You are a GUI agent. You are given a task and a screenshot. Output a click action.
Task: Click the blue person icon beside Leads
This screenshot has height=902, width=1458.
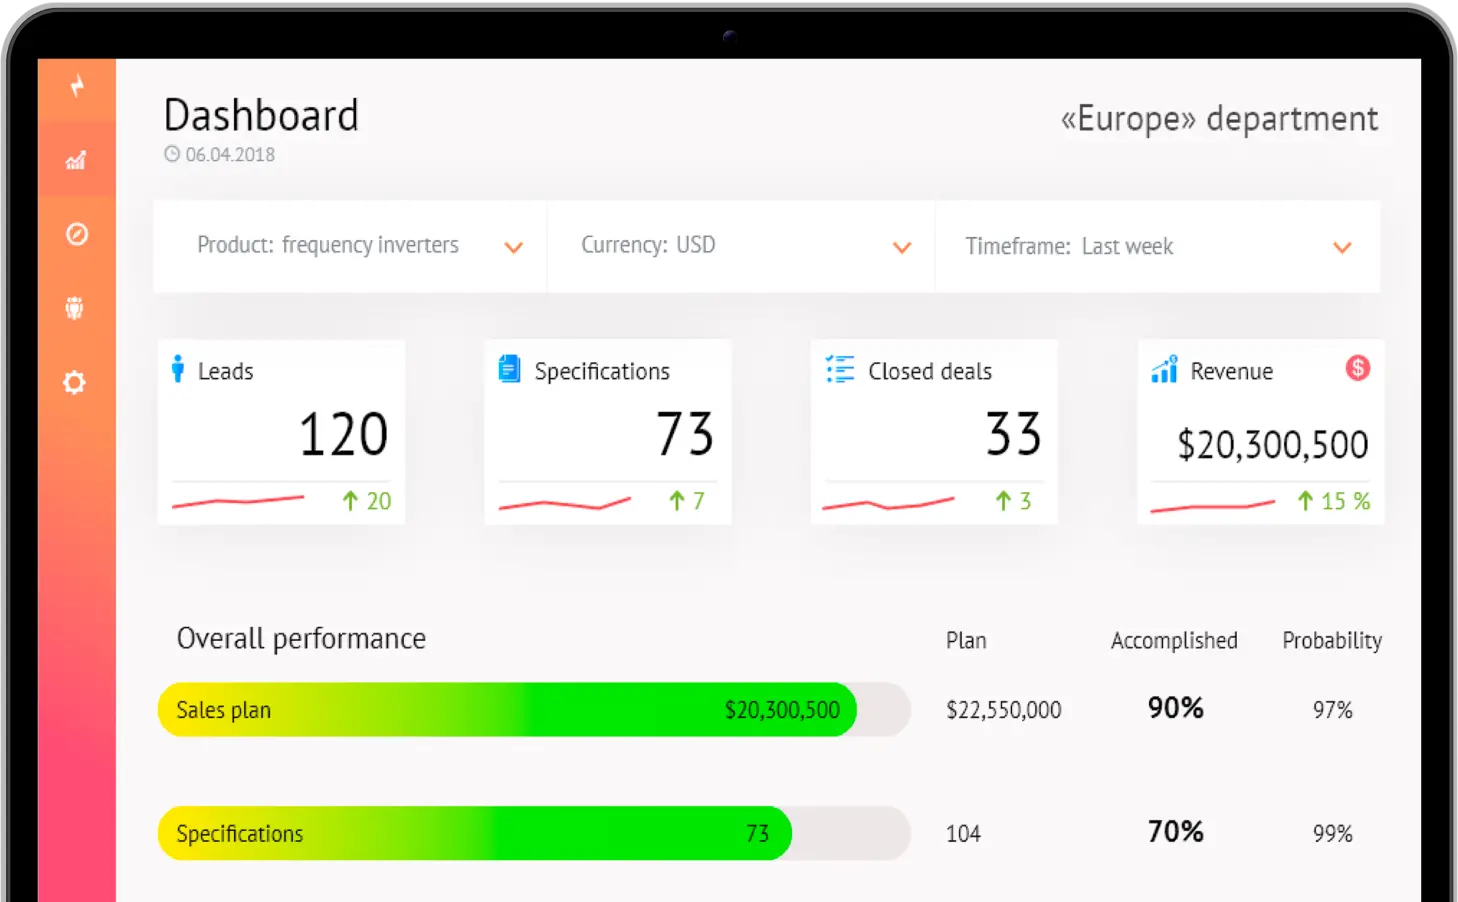[x=178, y=369]
